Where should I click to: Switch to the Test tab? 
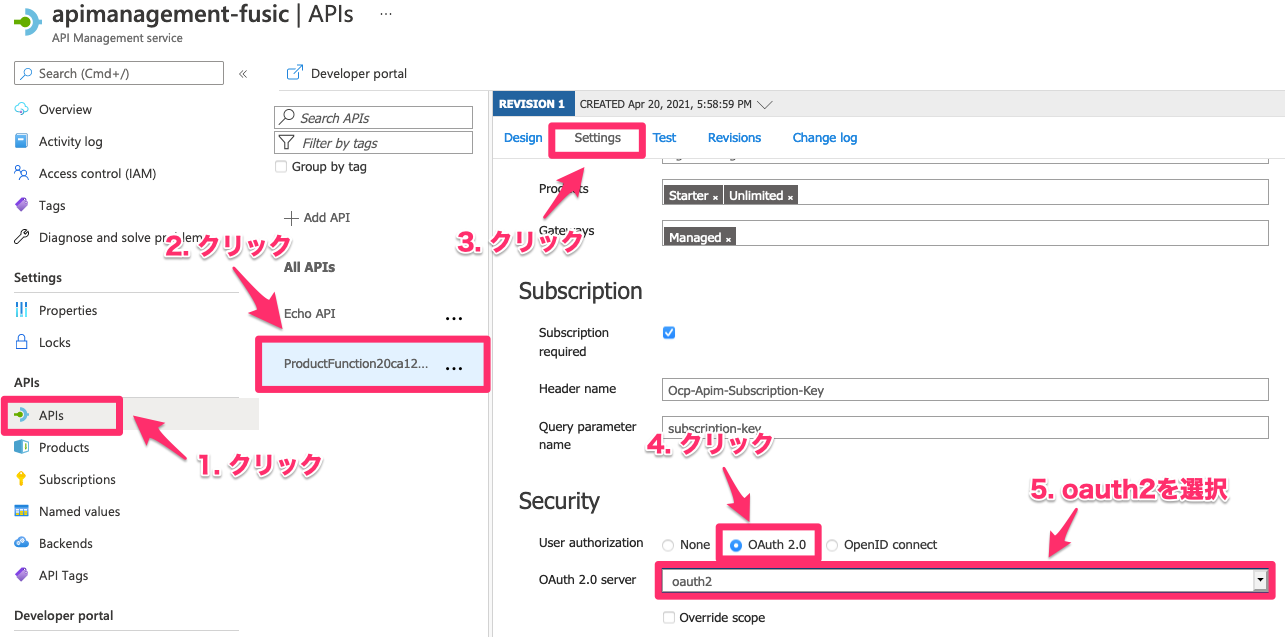pos(664,138)
